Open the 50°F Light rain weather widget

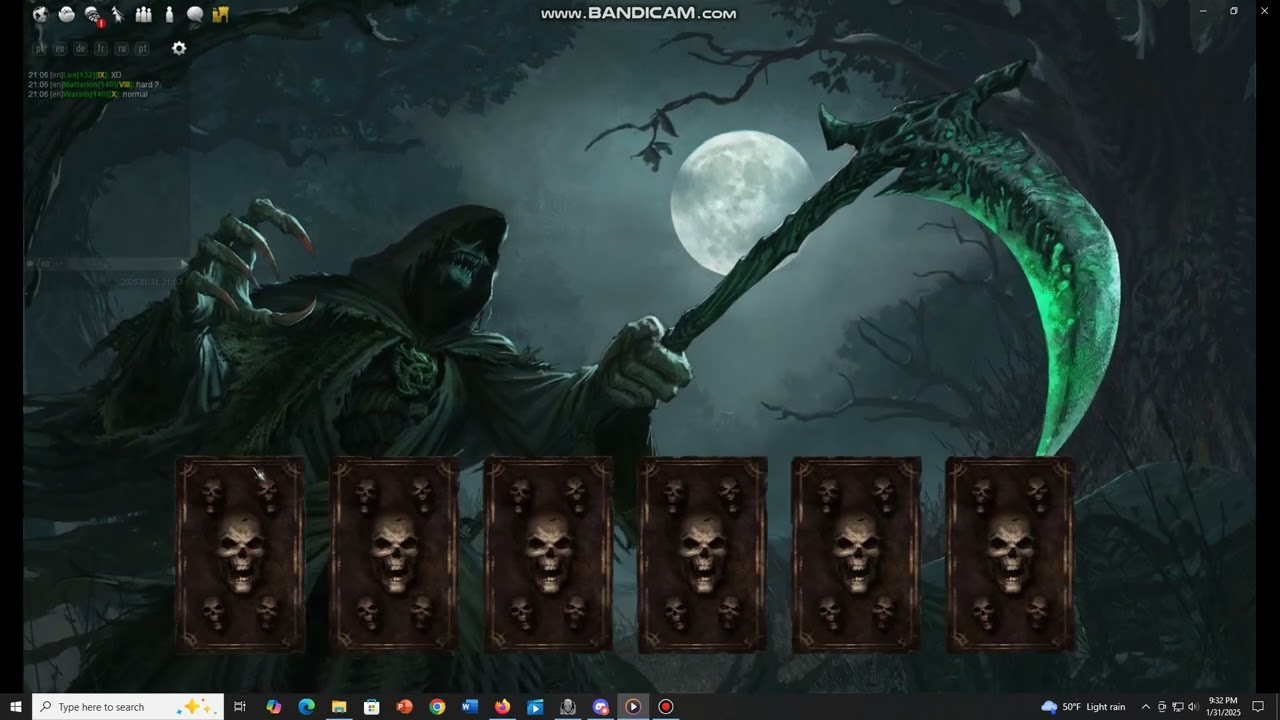pyautogui.click(x=1083, y=707)
